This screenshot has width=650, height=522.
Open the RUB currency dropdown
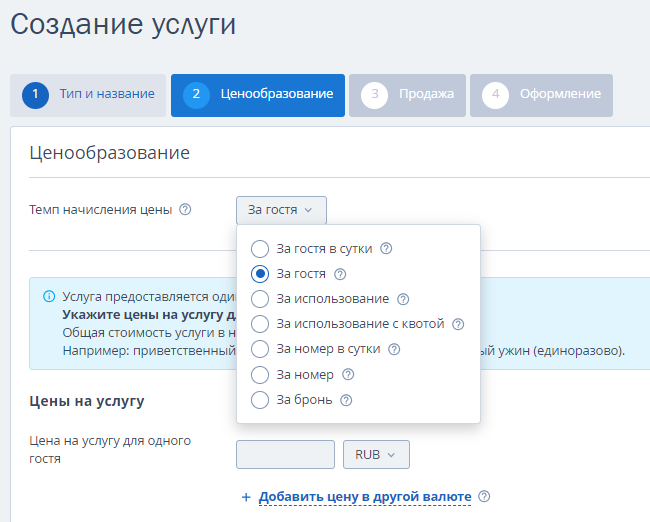click(x=376, y=454)
